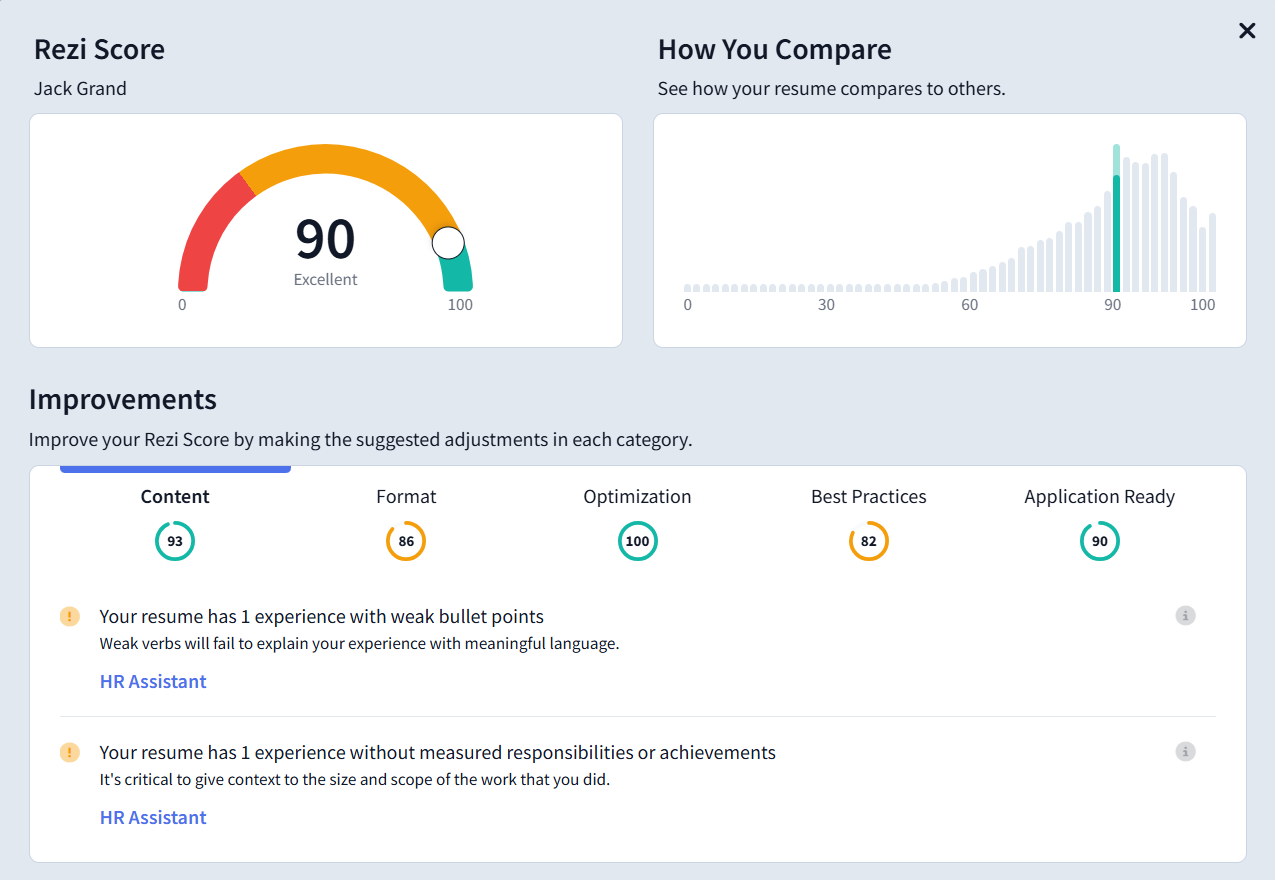
Task: Click the Optimization score circle showing 100
Action: [x=637, y=541]
